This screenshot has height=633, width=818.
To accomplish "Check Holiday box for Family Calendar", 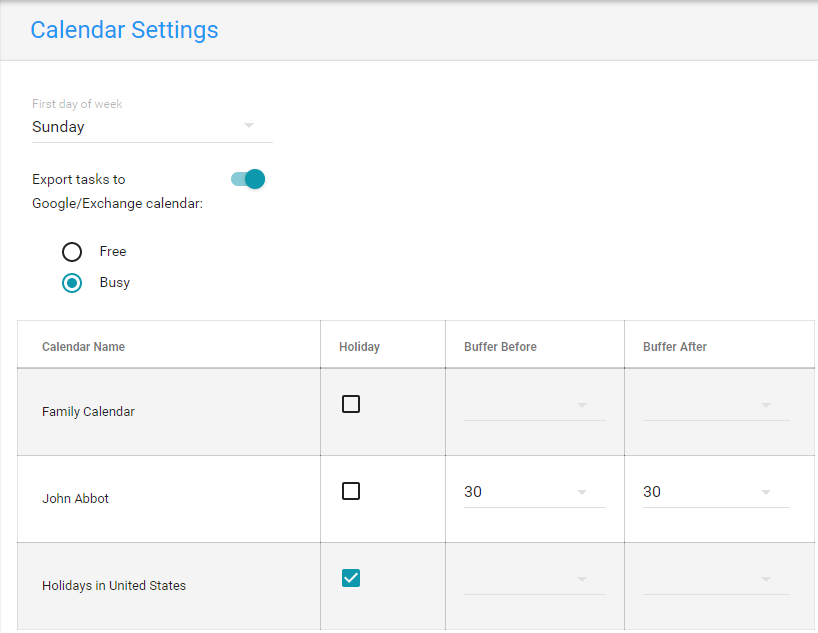I will [x=351, y=404].
